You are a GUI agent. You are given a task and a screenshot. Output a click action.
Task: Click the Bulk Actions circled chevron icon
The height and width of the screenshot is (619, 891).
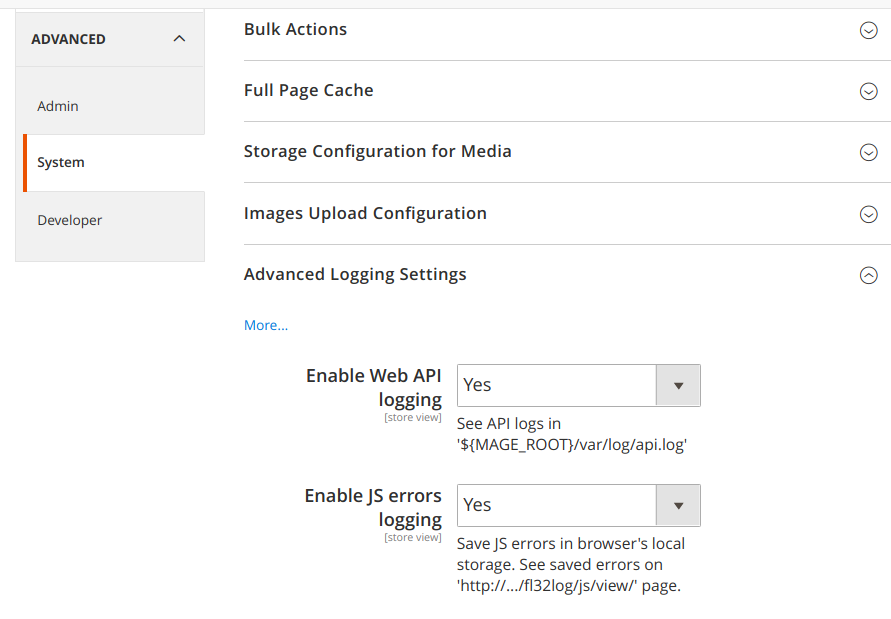point(868,30)
